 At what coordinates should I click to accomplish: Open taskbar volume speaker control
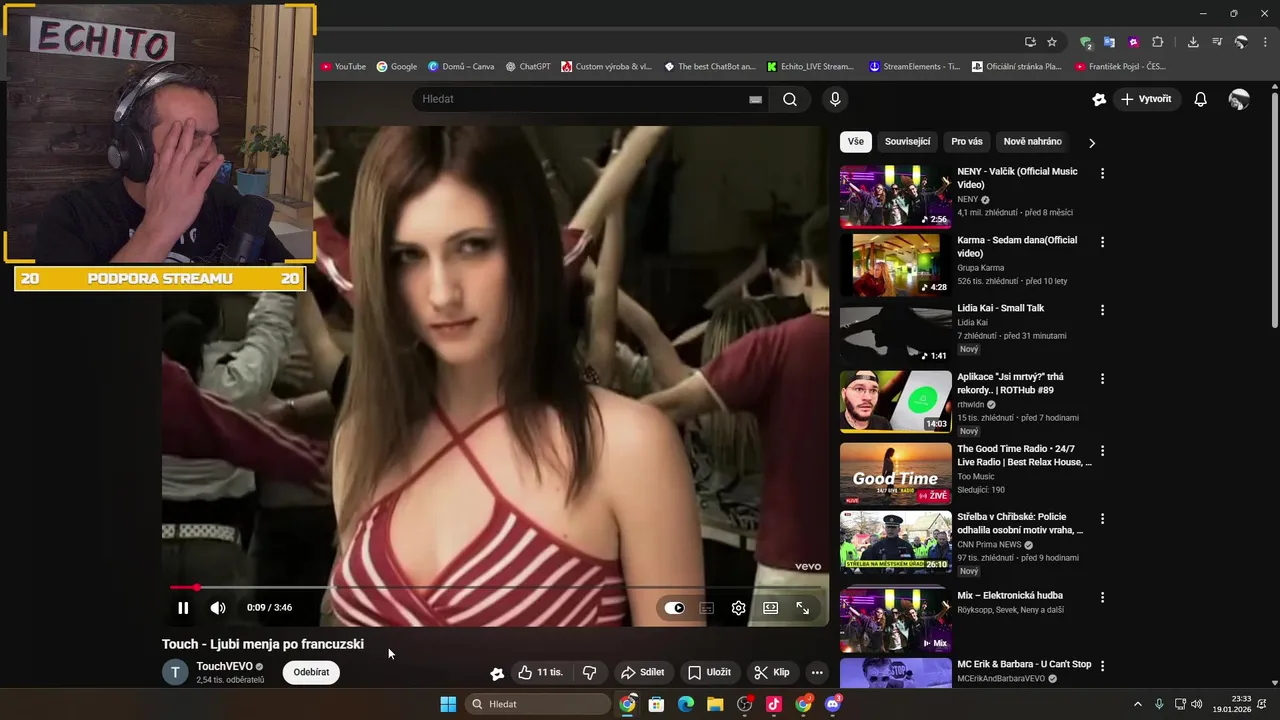point(1196,704)
